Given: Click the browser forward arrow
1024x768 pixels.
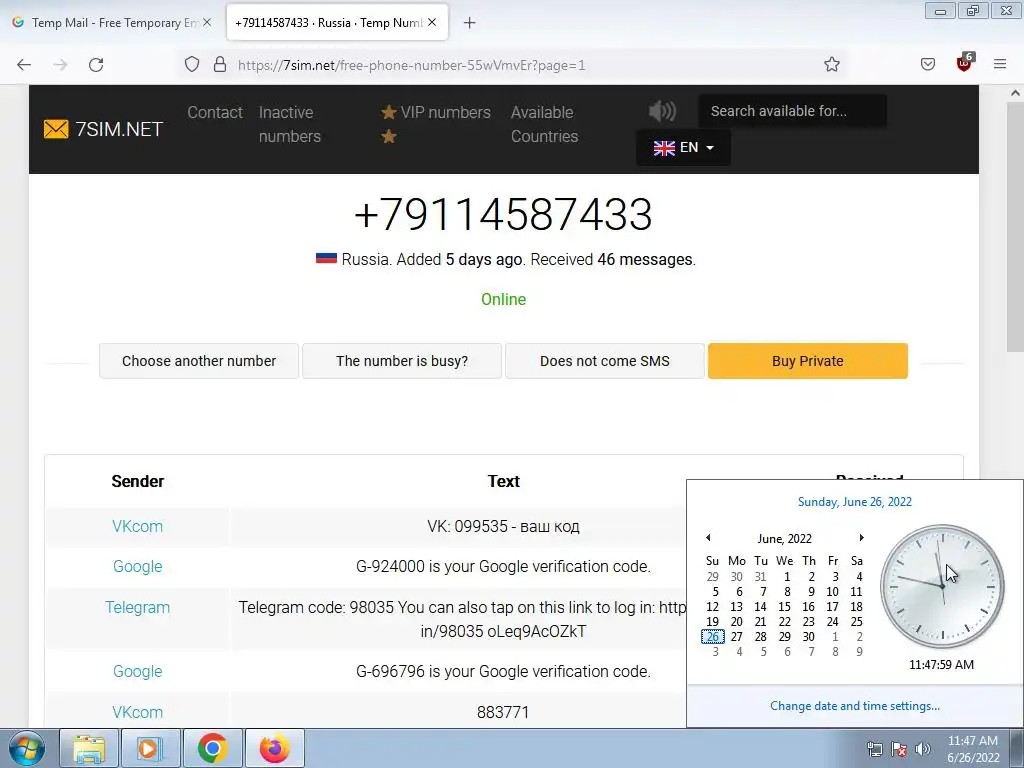Looking at the screenshot, I should pos(60,65).
